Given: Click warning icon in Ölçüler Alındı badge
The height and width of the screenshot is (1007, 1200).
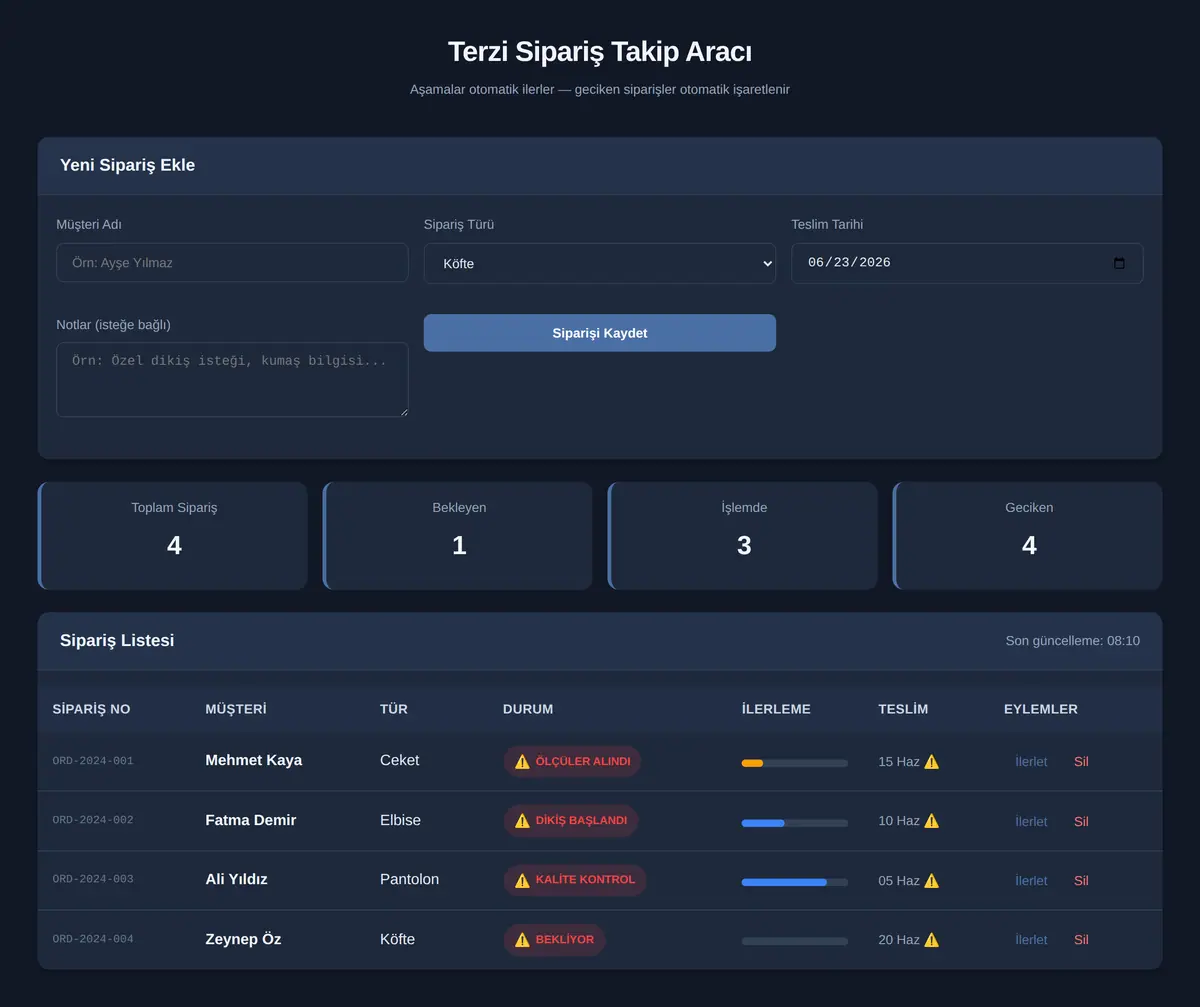Looking at the screenshot, I should click(522, 762).
